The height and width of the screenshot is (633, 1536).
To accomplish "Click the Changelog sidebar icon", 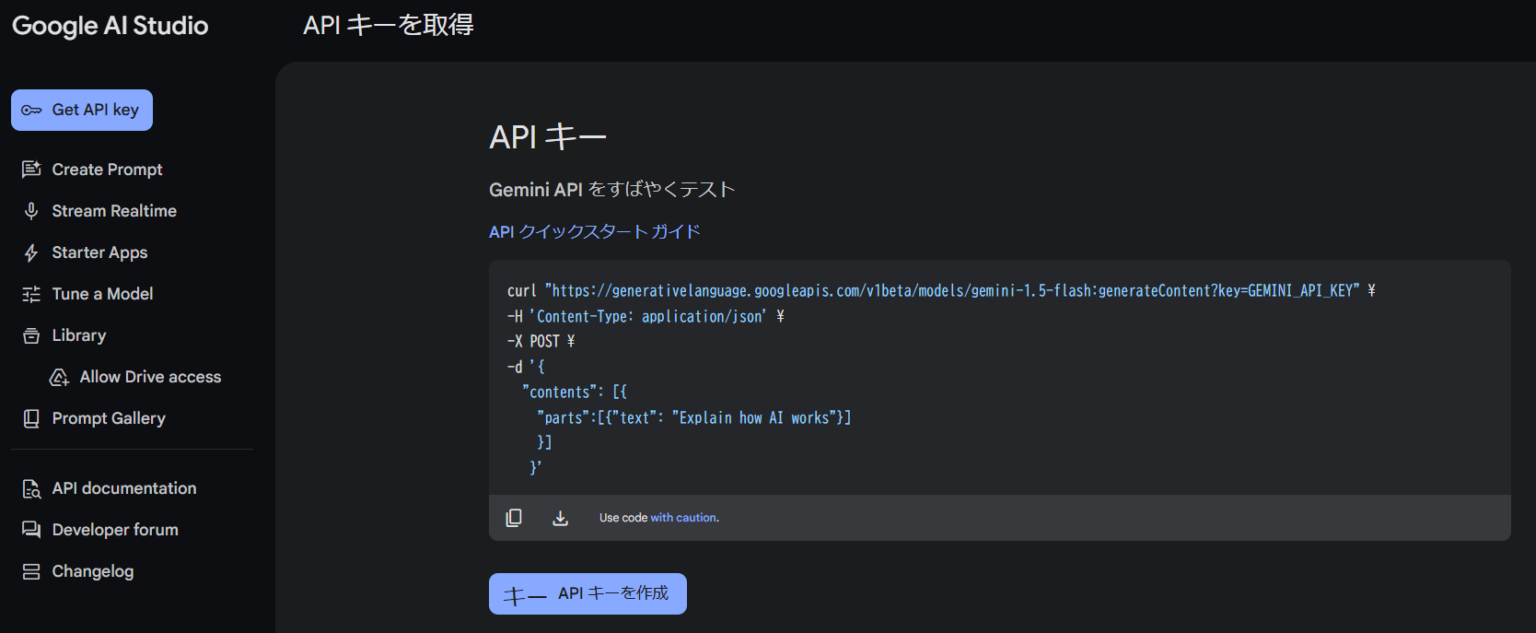I will click(32, 571).
